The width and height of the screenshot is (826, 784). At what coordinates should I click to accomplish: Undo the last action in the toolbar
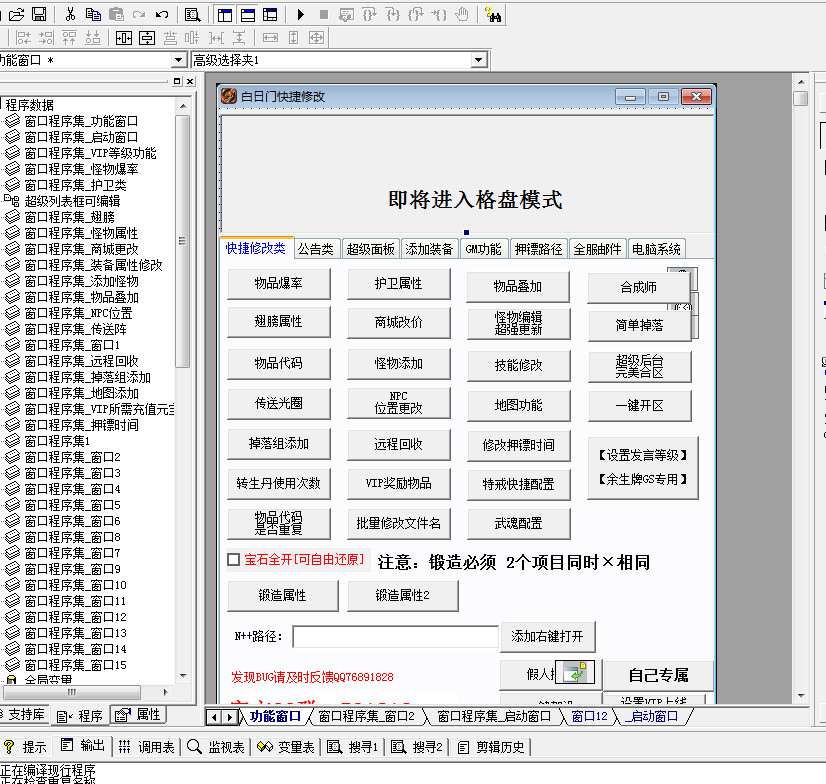pyautogui.click(x=162, y=14)
